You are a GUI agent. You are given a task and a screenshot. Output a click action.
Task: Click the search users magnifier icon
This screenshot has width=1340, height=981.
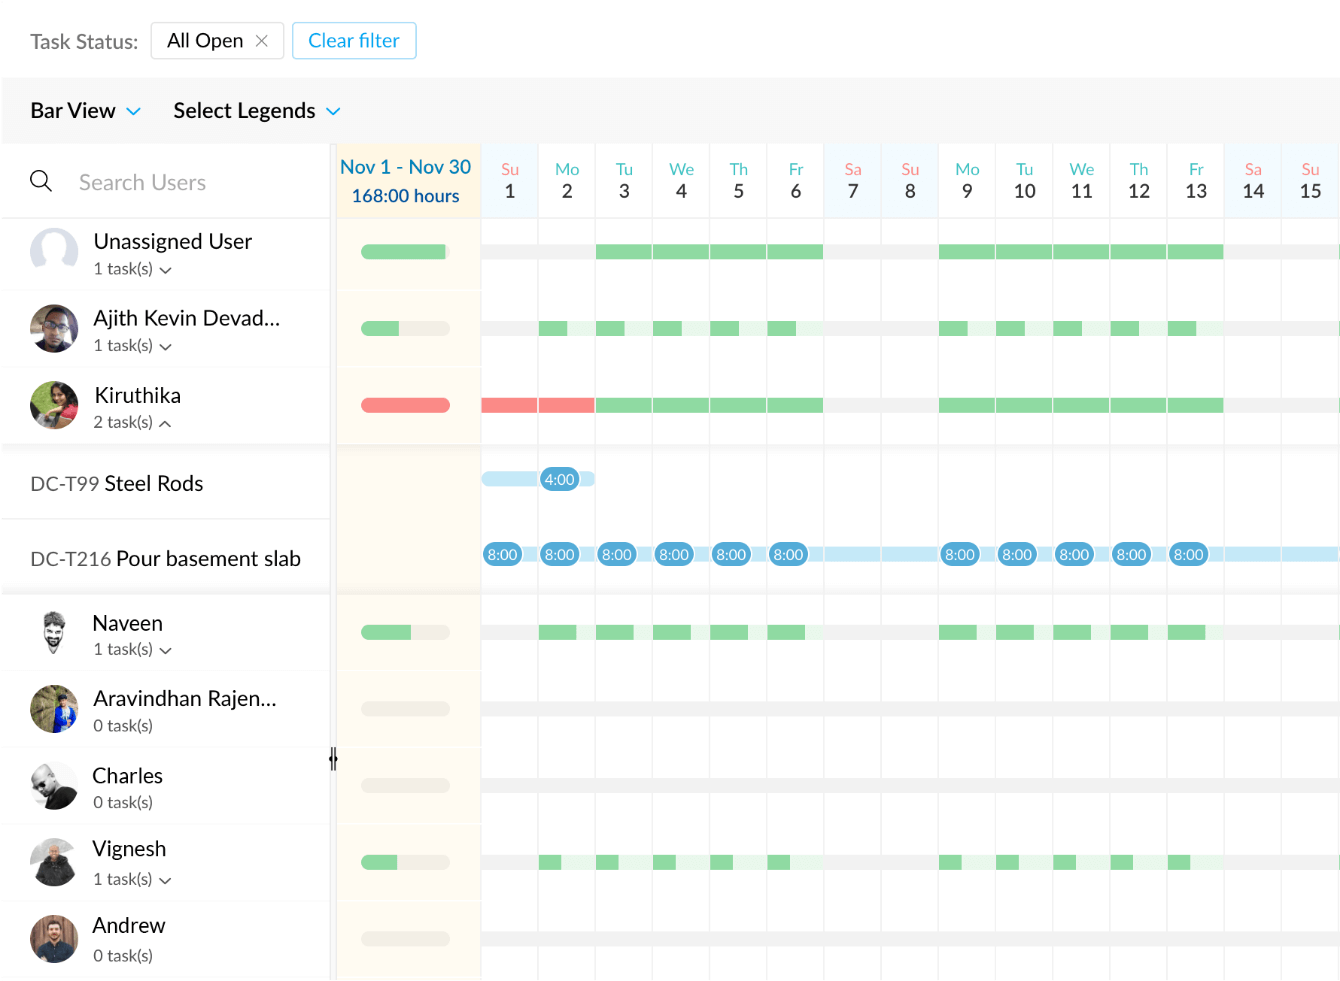pos(41,181)
